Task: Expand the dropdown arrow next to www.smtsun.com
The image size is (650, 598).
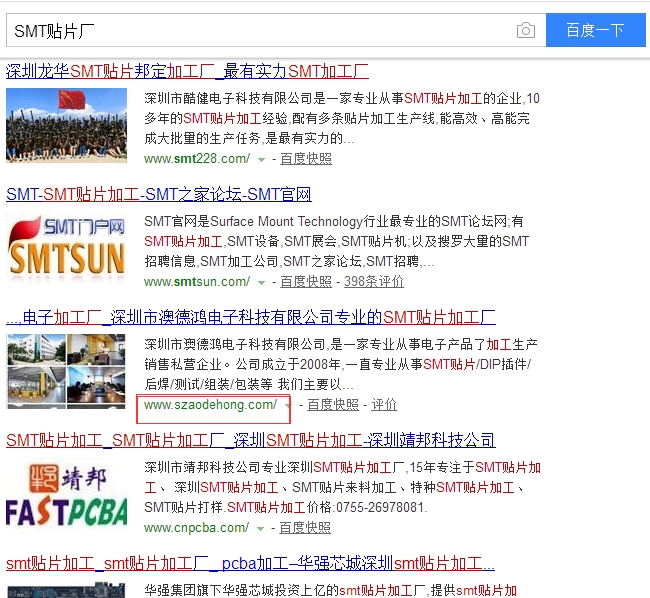Action: (261, 283)
